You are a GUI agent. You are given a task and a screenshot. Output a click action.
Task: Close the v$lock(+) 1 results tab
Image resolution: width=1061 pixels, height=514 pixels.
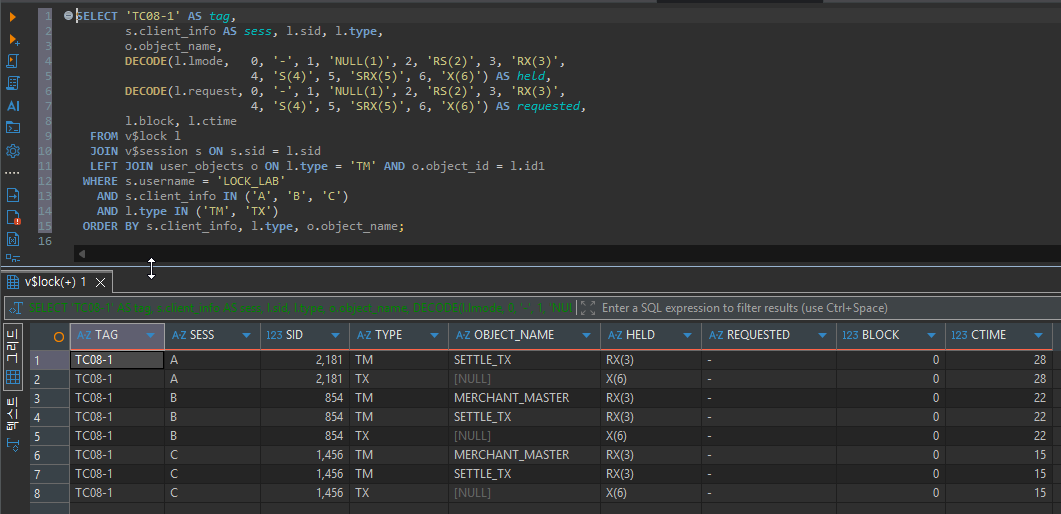coord(100,282)
